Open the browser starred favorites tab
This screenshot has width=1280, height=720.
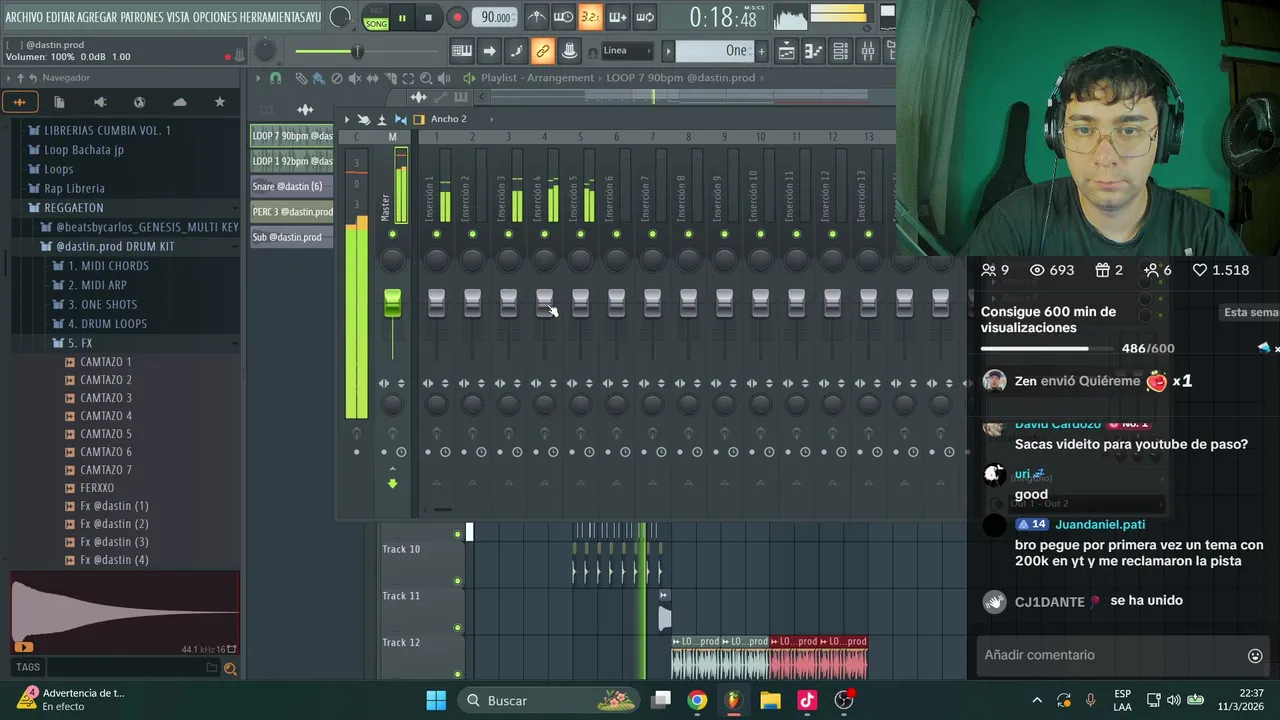tap(219, 102)
